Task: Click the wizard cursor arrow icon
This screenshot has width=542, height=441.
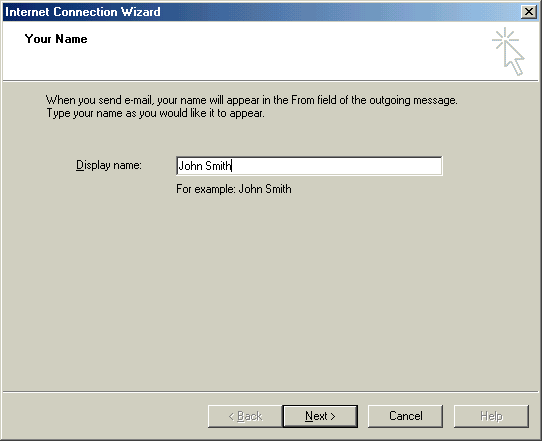Action: click(x=514, y=59)
